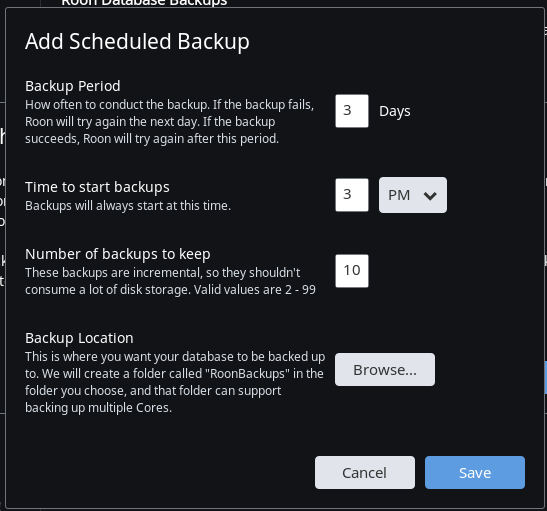Click the Number of backups to keep heading
Image resolution: width=547 pixels, height=511 pixels.
pyautogui.click(x=118, y=254)
